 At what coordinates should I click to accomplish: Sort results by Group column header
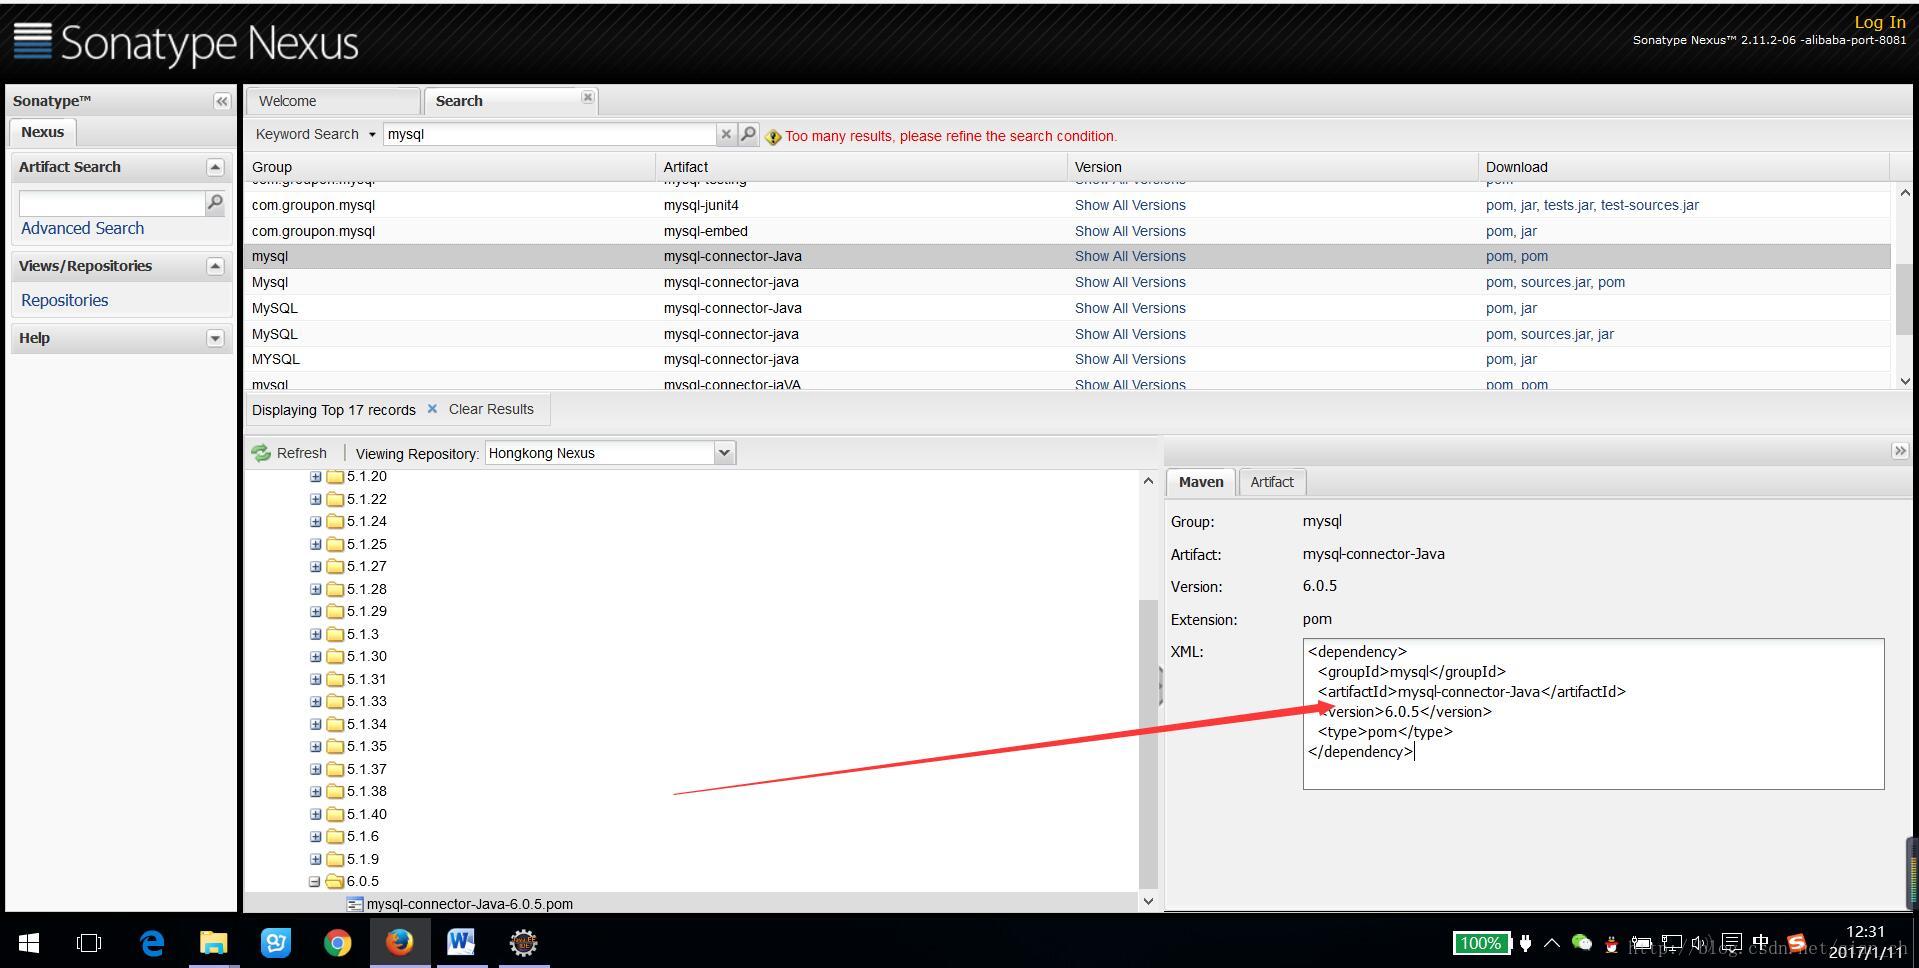tap(450, 167)
